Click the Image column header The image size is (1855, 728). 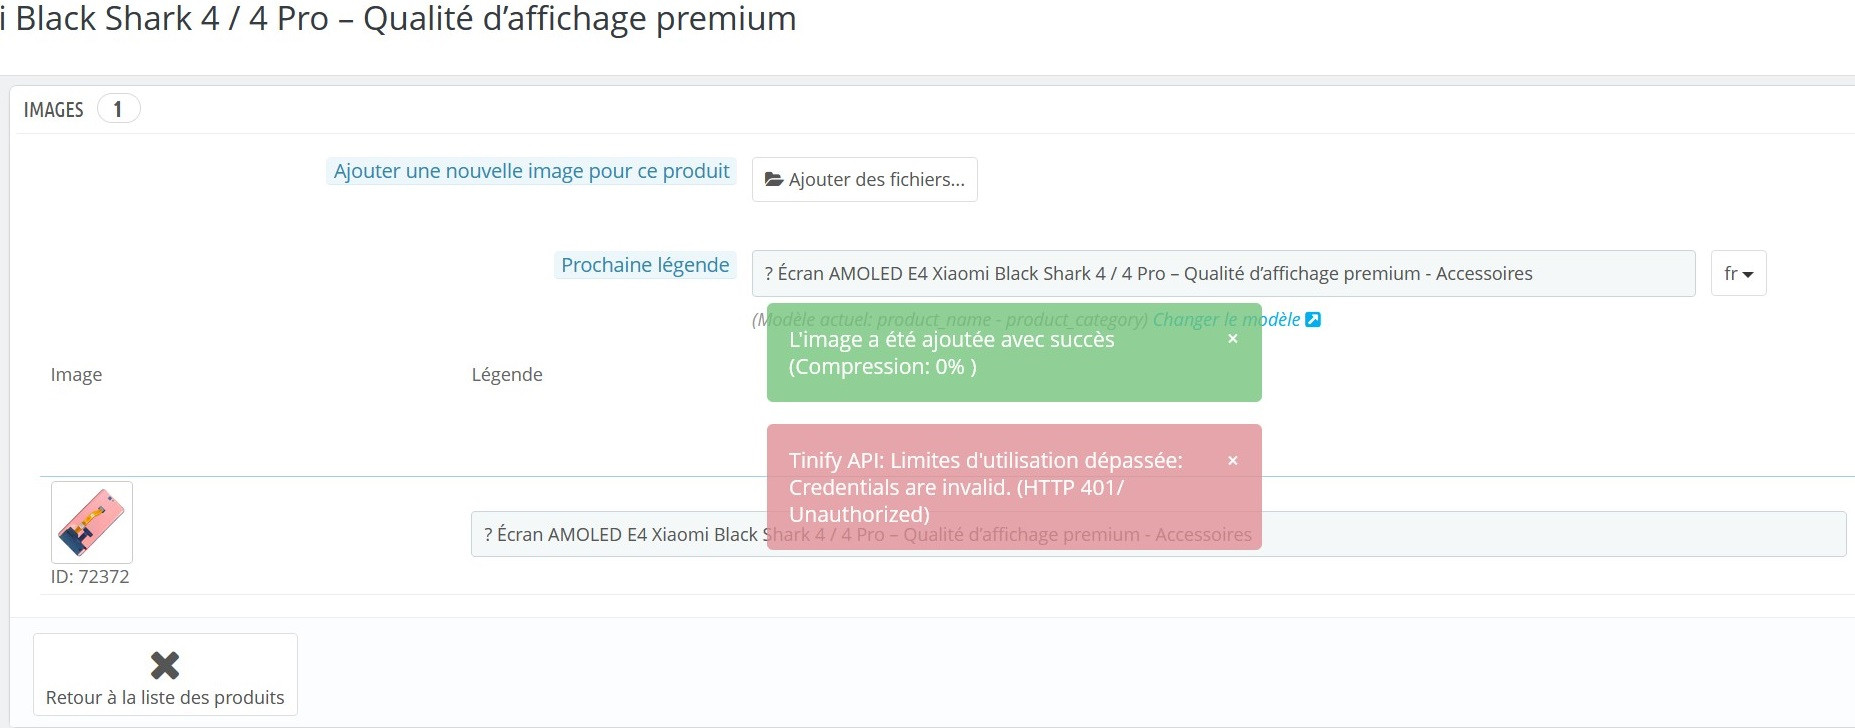pyautogui.click(x=76, y=375)
